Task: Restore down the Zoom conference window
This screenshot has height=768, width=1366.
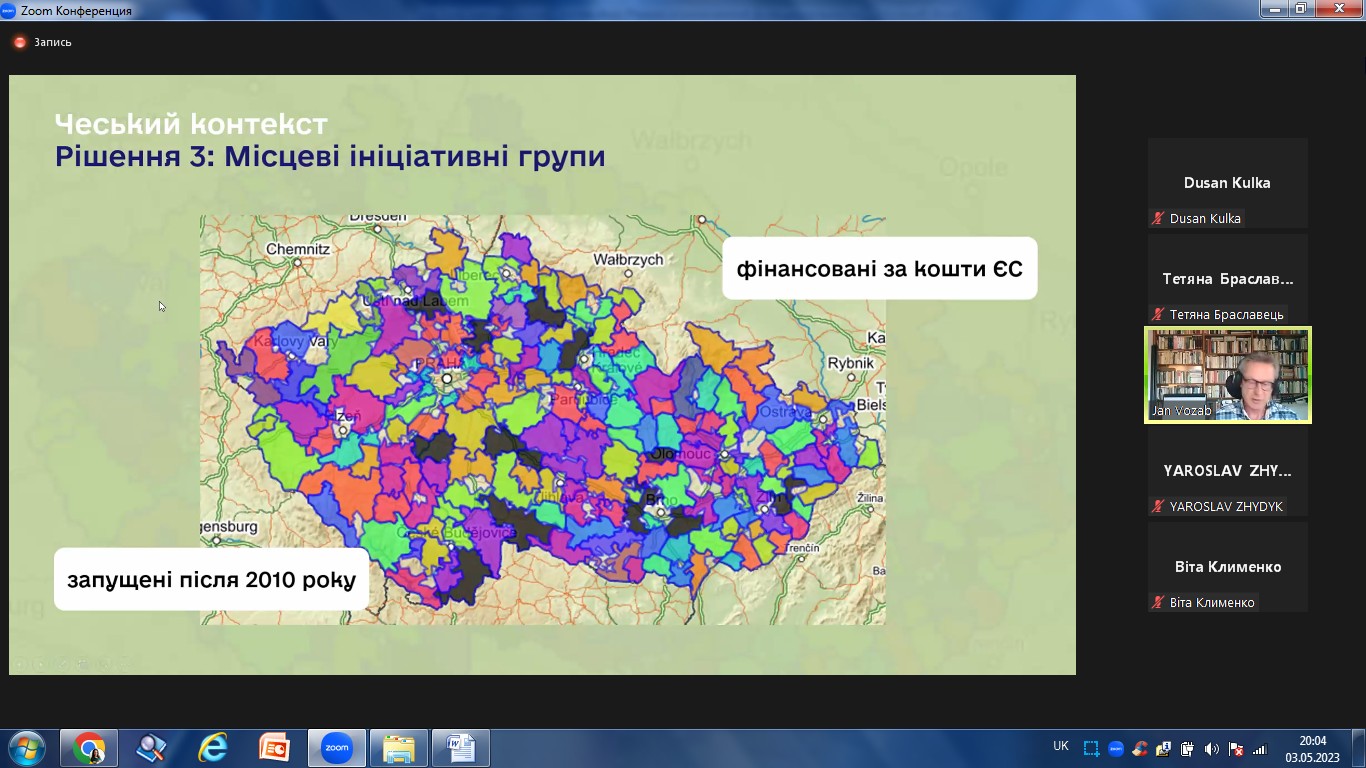Action: [1300, 9]
